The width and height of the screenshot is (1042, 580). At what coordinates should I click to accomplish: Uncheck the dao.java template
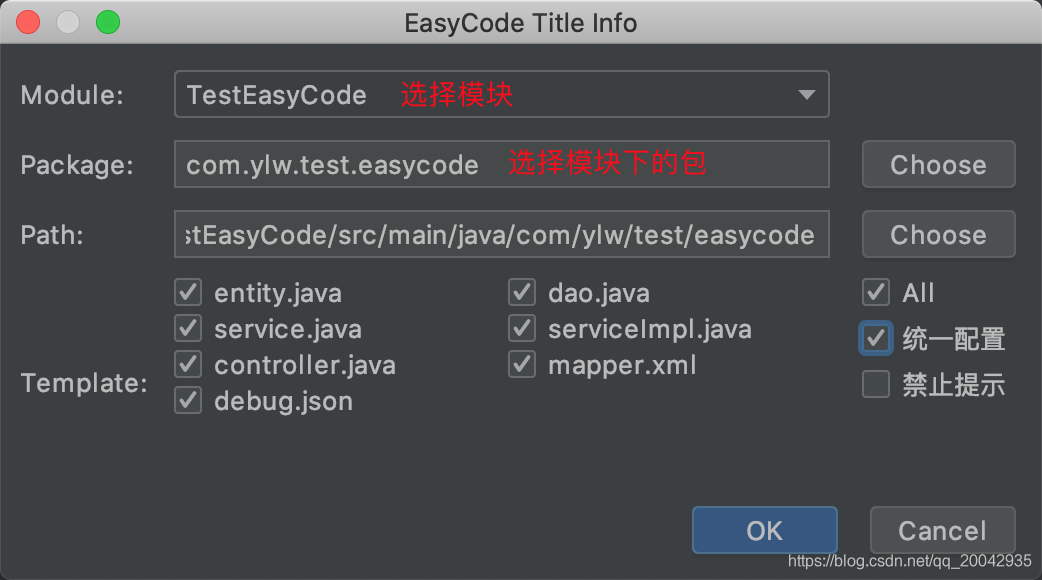(522, 292)
